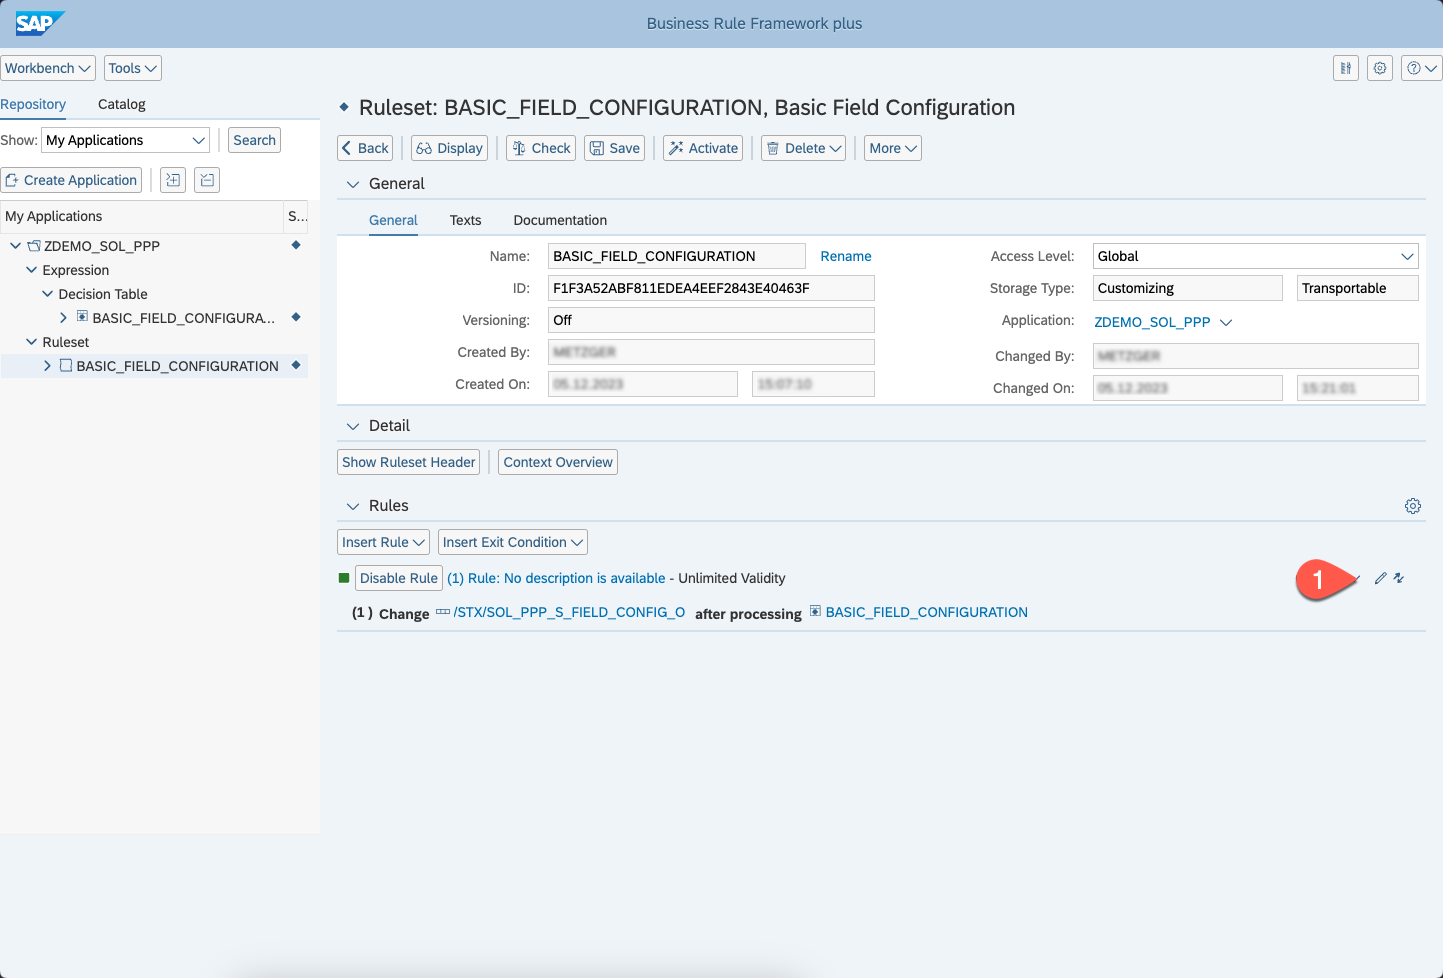Click the expand all nodes icon in Repository
This screenshot has width=1443, height=978.
[173, 180]
